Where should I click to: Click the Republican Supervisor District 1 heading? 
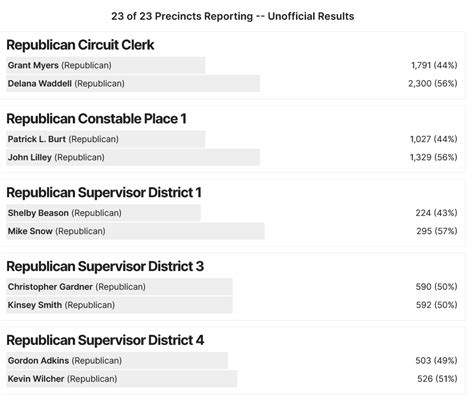click(x=104, y=193)
